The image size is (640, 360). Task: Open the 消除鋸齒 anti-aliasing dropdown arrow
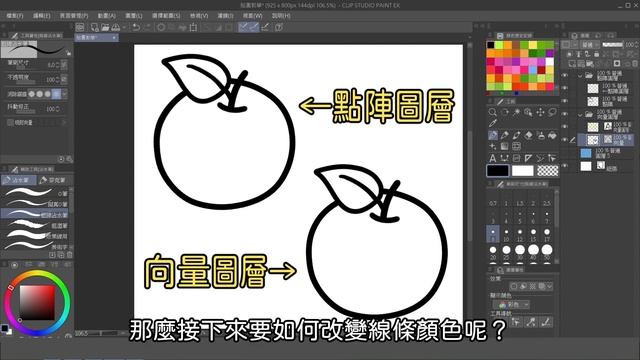click(64, 94)
